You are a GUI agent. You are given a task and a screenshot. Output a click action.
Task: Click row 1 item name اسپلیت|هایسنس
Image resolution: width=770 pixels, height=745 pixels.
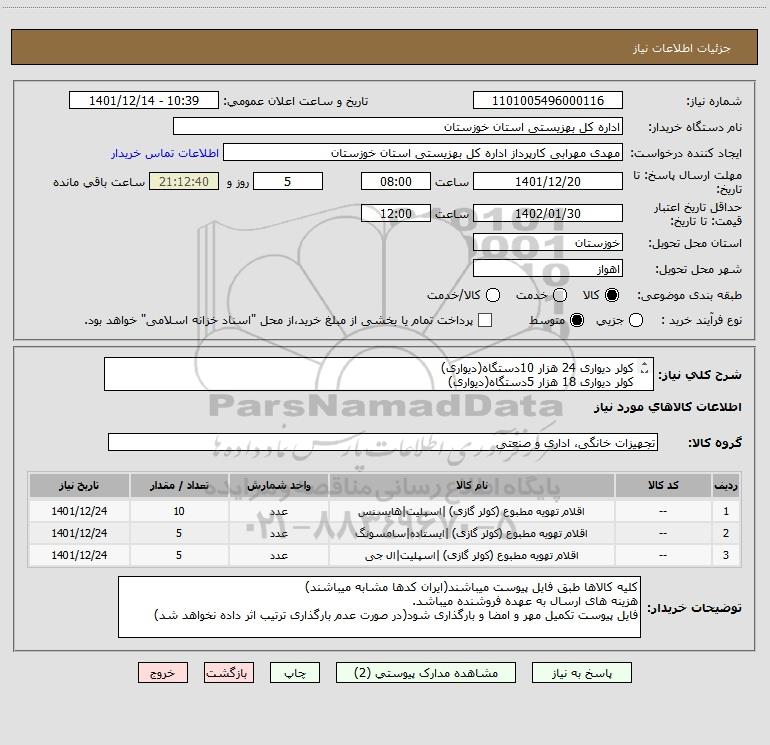(471, 511)
